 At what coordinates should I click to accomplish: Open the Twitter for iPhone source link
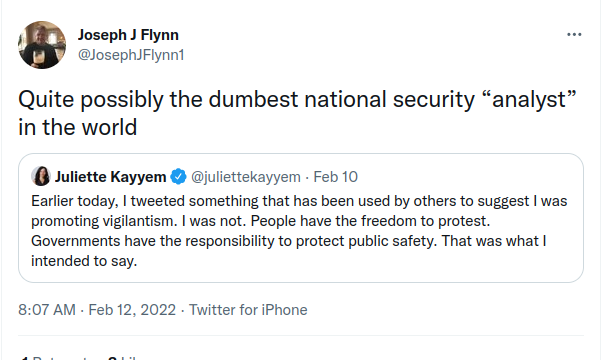point(248,310)
